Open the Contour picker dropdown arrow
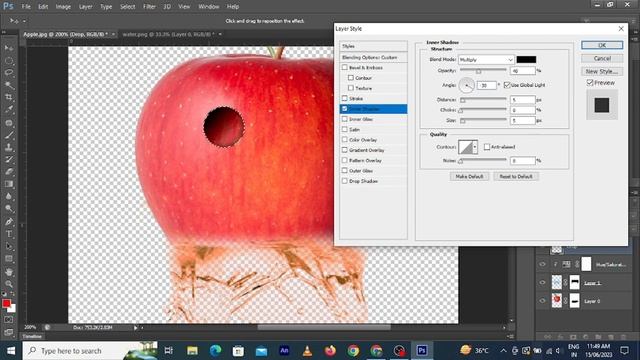 click(475, 147)
